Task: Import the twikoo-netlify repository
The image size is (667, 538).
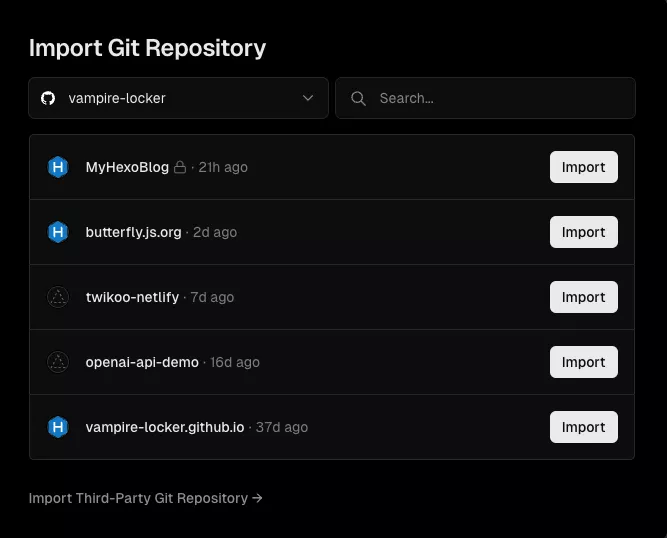Action: (x=584, y=297)
